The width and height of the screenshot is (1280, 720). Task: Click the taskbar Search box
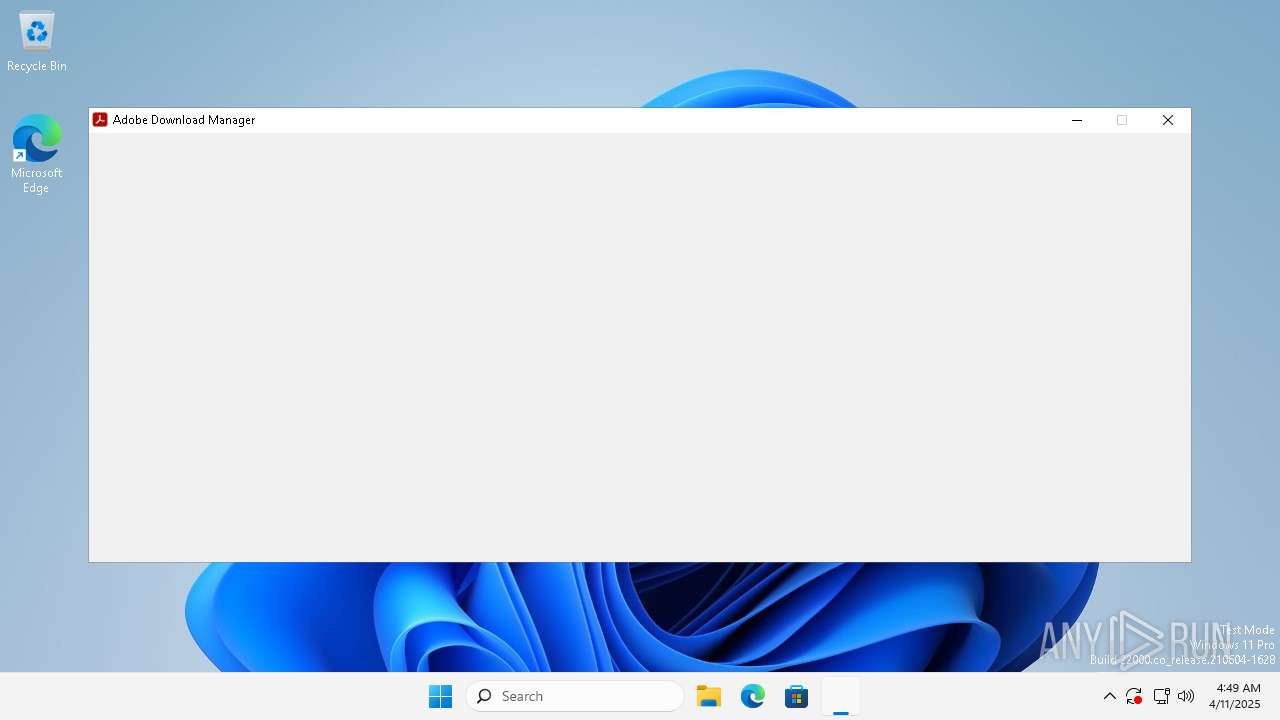(x=575, y=696)
